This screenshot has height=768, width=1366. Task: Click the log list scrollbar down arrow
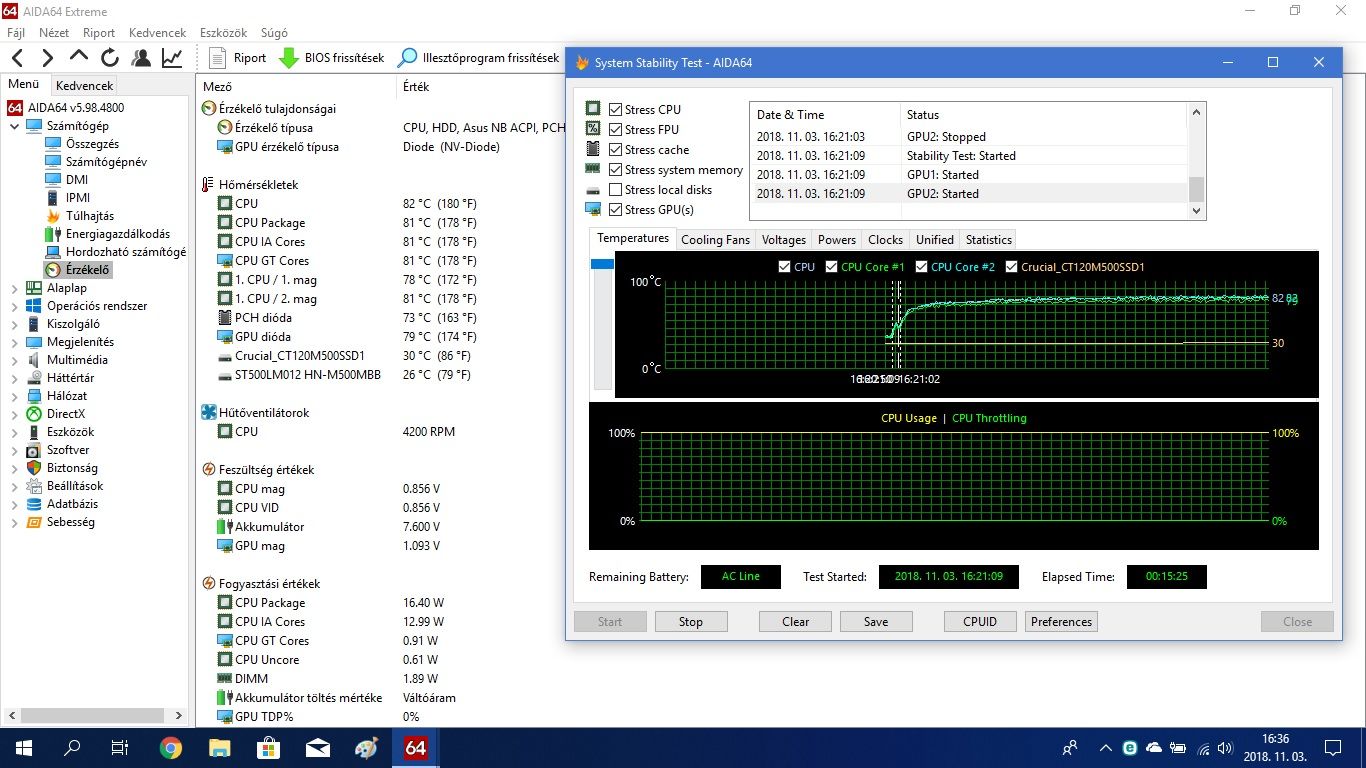(x=1197, y=211)
